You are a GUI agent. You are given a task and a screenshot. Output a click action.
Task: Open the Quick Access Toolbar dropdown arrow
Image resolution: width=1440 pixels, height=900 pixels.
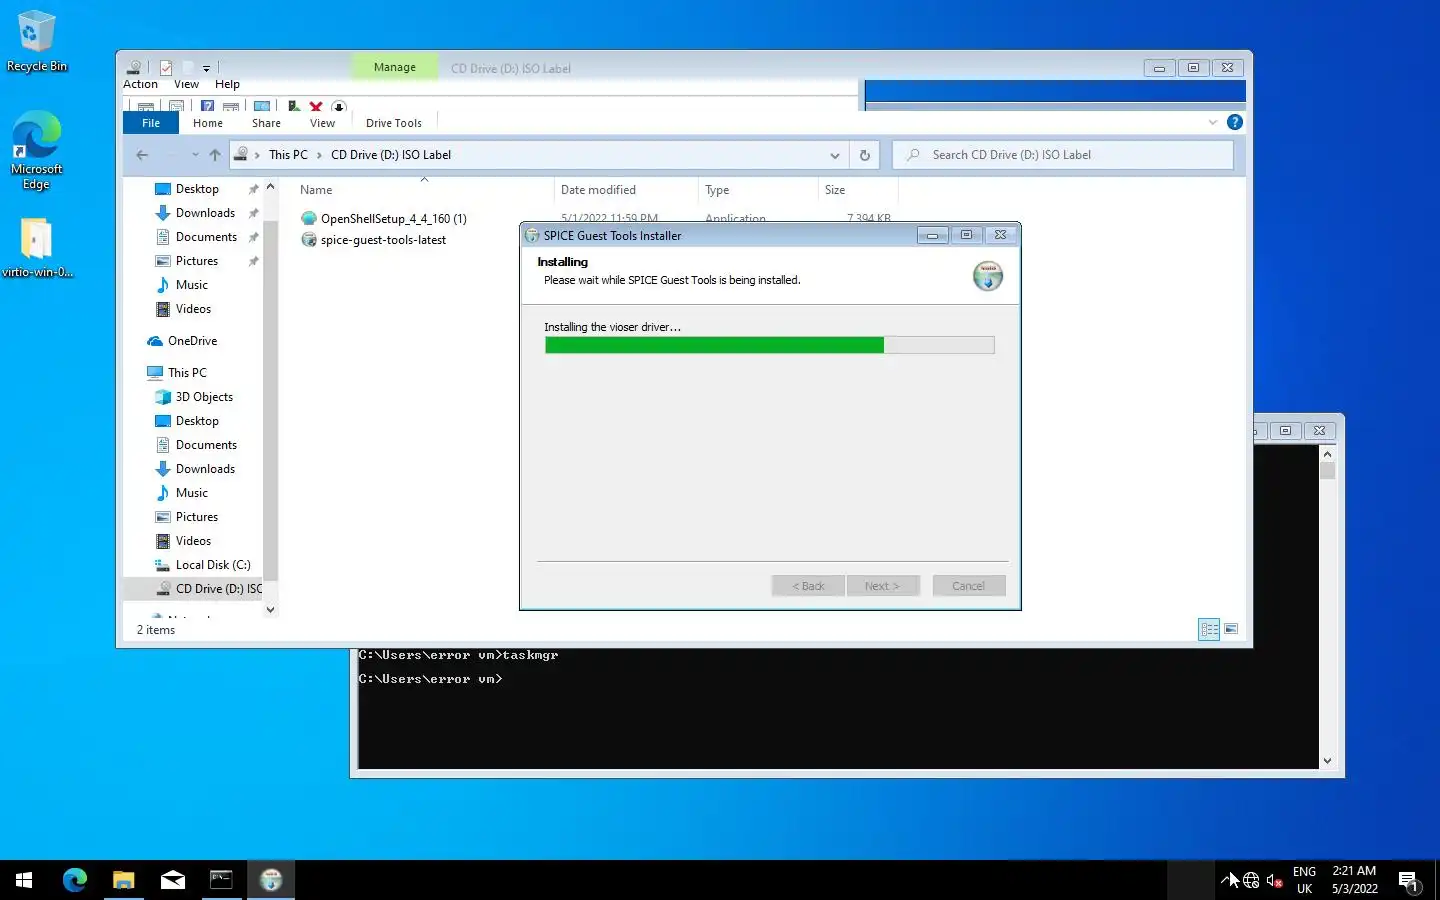(x=206, y=69)
